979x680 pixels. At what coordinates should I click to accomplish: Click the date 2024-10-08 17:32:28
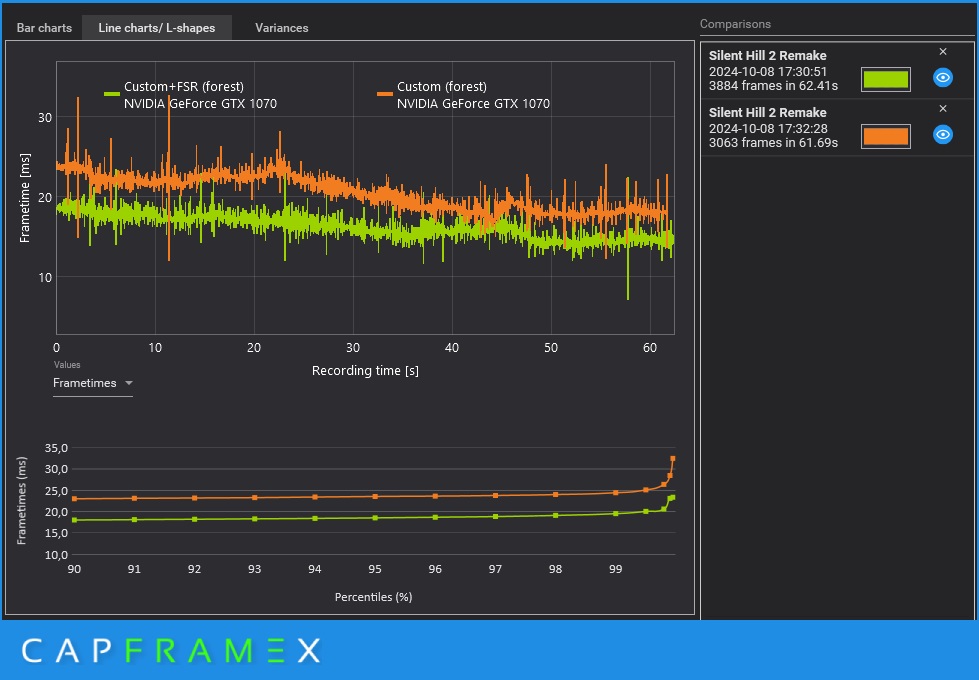pyautogui.click(x=768, y=129)
